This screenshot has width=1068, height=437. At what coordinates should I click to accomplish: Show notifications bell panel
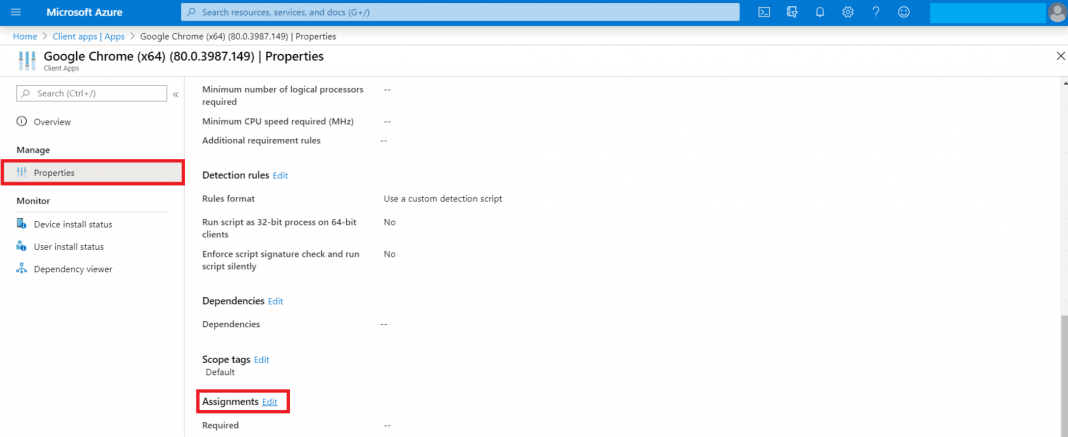(820, 12)
